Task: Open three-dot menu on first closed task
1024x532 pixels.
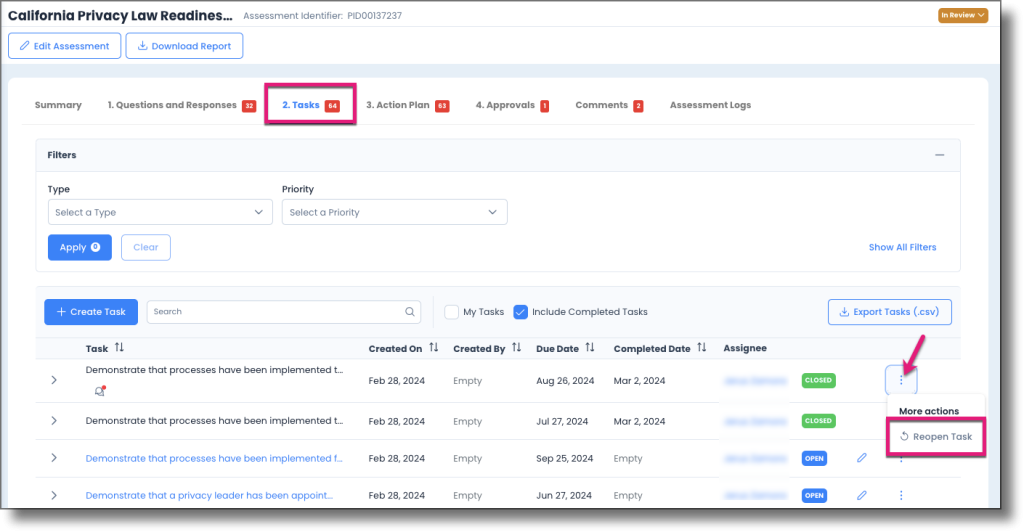Action: [901, 380]
